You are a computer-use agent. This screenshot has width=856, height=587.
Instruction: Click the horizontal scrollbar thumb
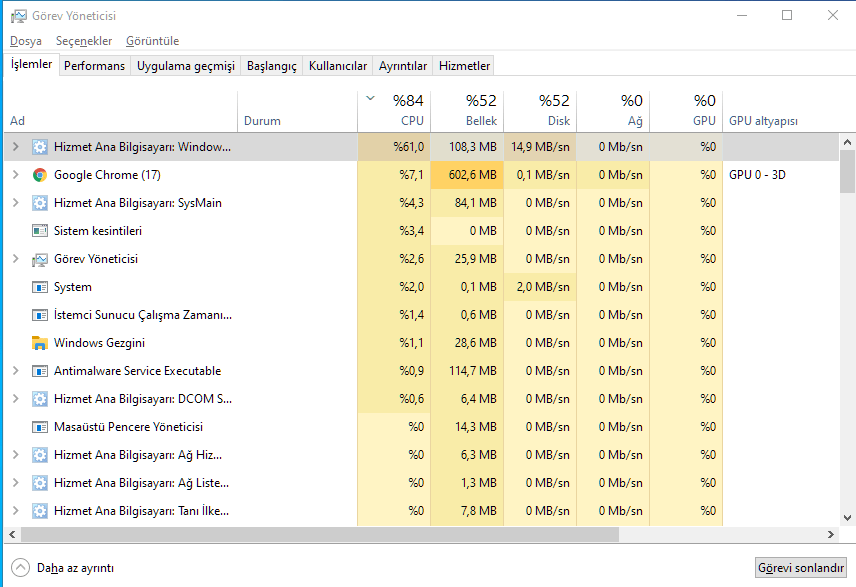point(320,535)
